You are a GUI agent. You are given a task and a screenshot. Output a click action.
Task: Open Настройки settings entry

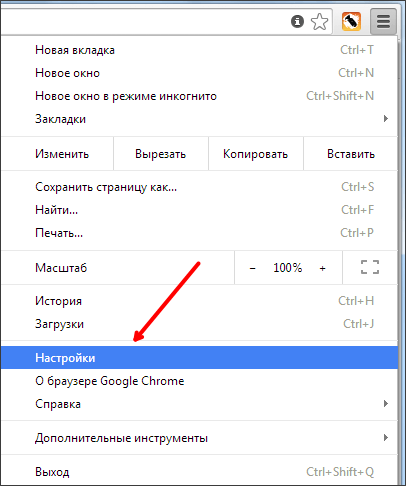(199, 358)
